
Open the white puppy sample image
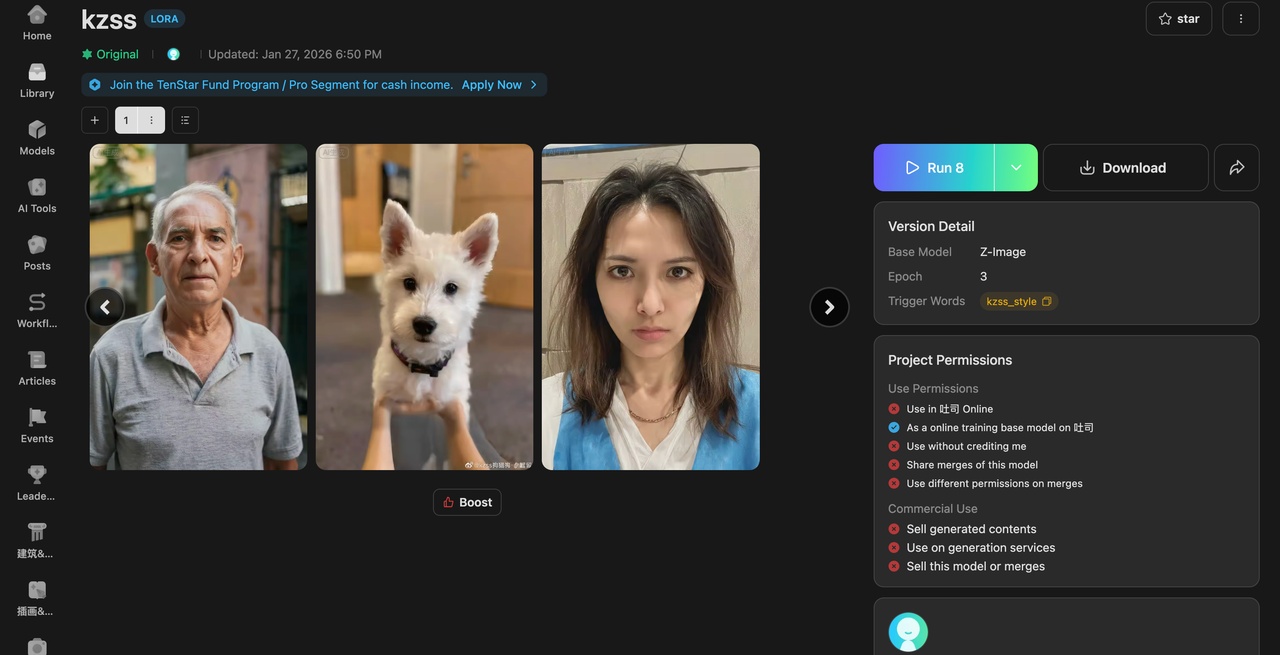424,307
